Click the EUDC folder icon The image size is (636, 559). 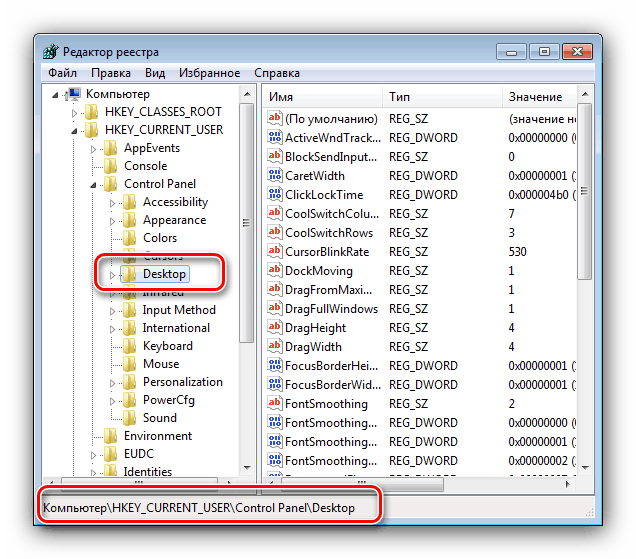pos(111,454)
